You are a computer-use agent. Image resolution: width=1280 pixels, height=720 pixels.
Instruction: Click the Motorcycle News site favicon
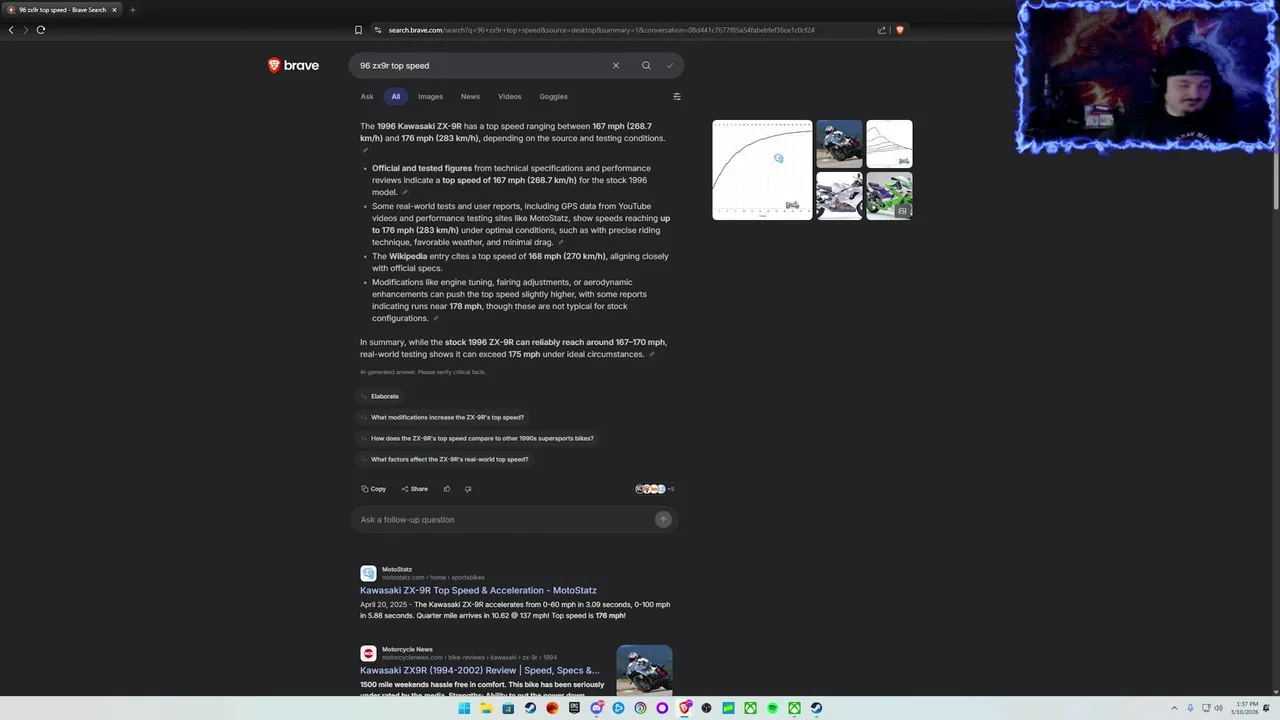(368, 653)
